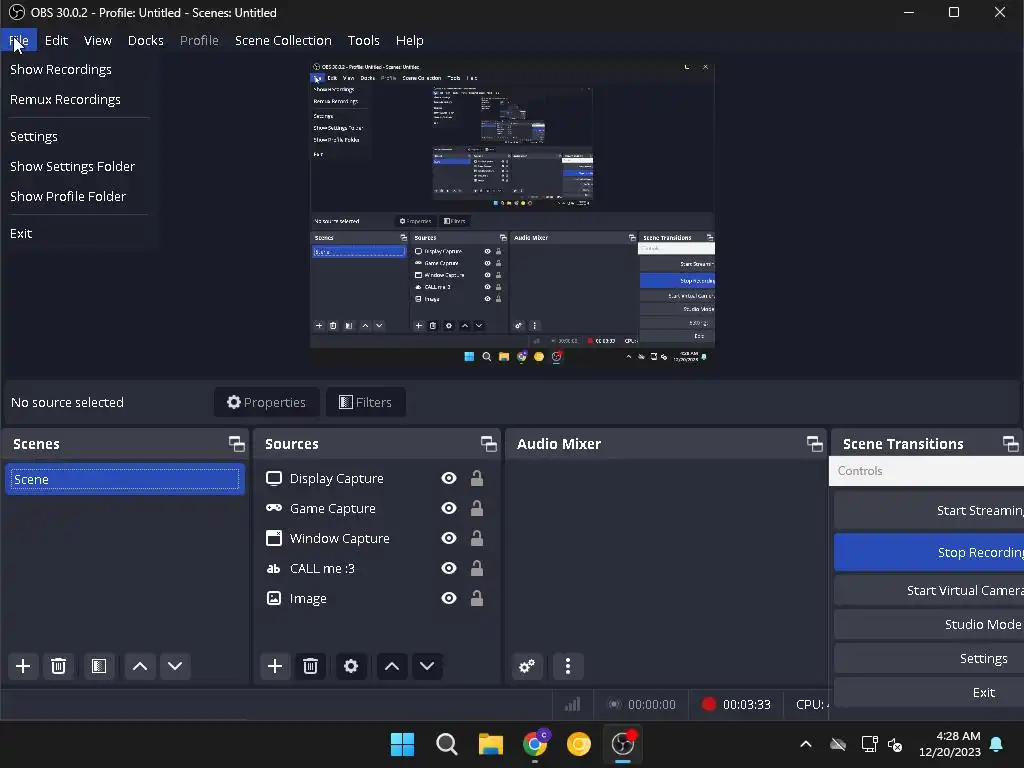Screen dimensions: 1024x768
Task: Toggle the lock on the Game Capture source
Action: pyautogui.click(x=477, y=508)
